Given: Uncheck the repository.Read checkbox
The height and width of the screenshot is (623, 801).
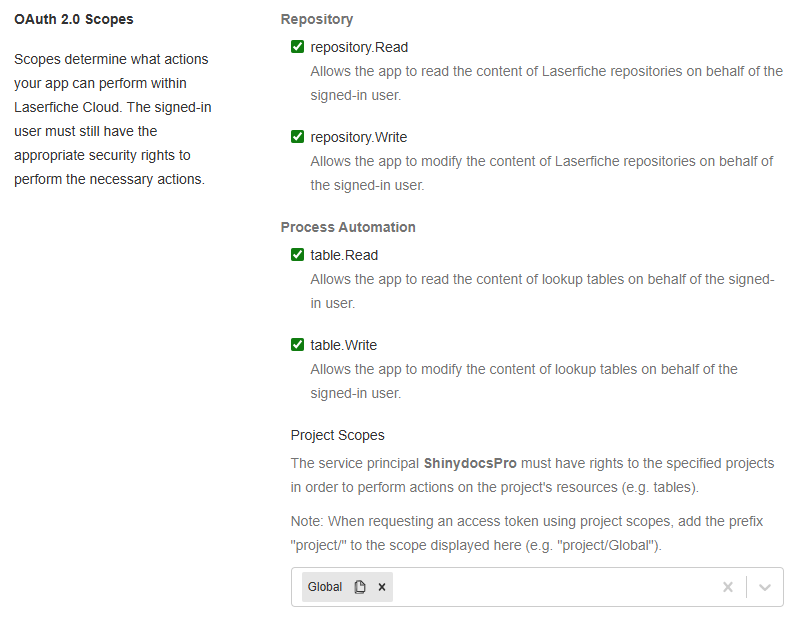Looking at the screenshot, I should [297, 47].
